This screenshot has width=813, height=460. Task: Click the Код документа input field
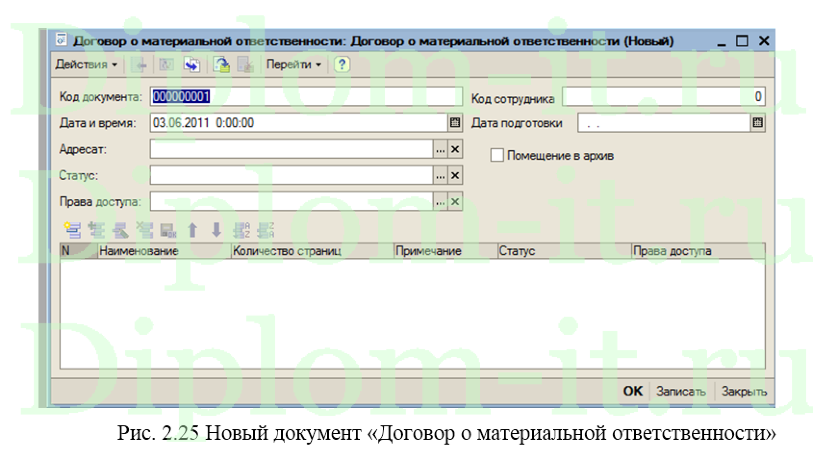(x=306, y=96)
